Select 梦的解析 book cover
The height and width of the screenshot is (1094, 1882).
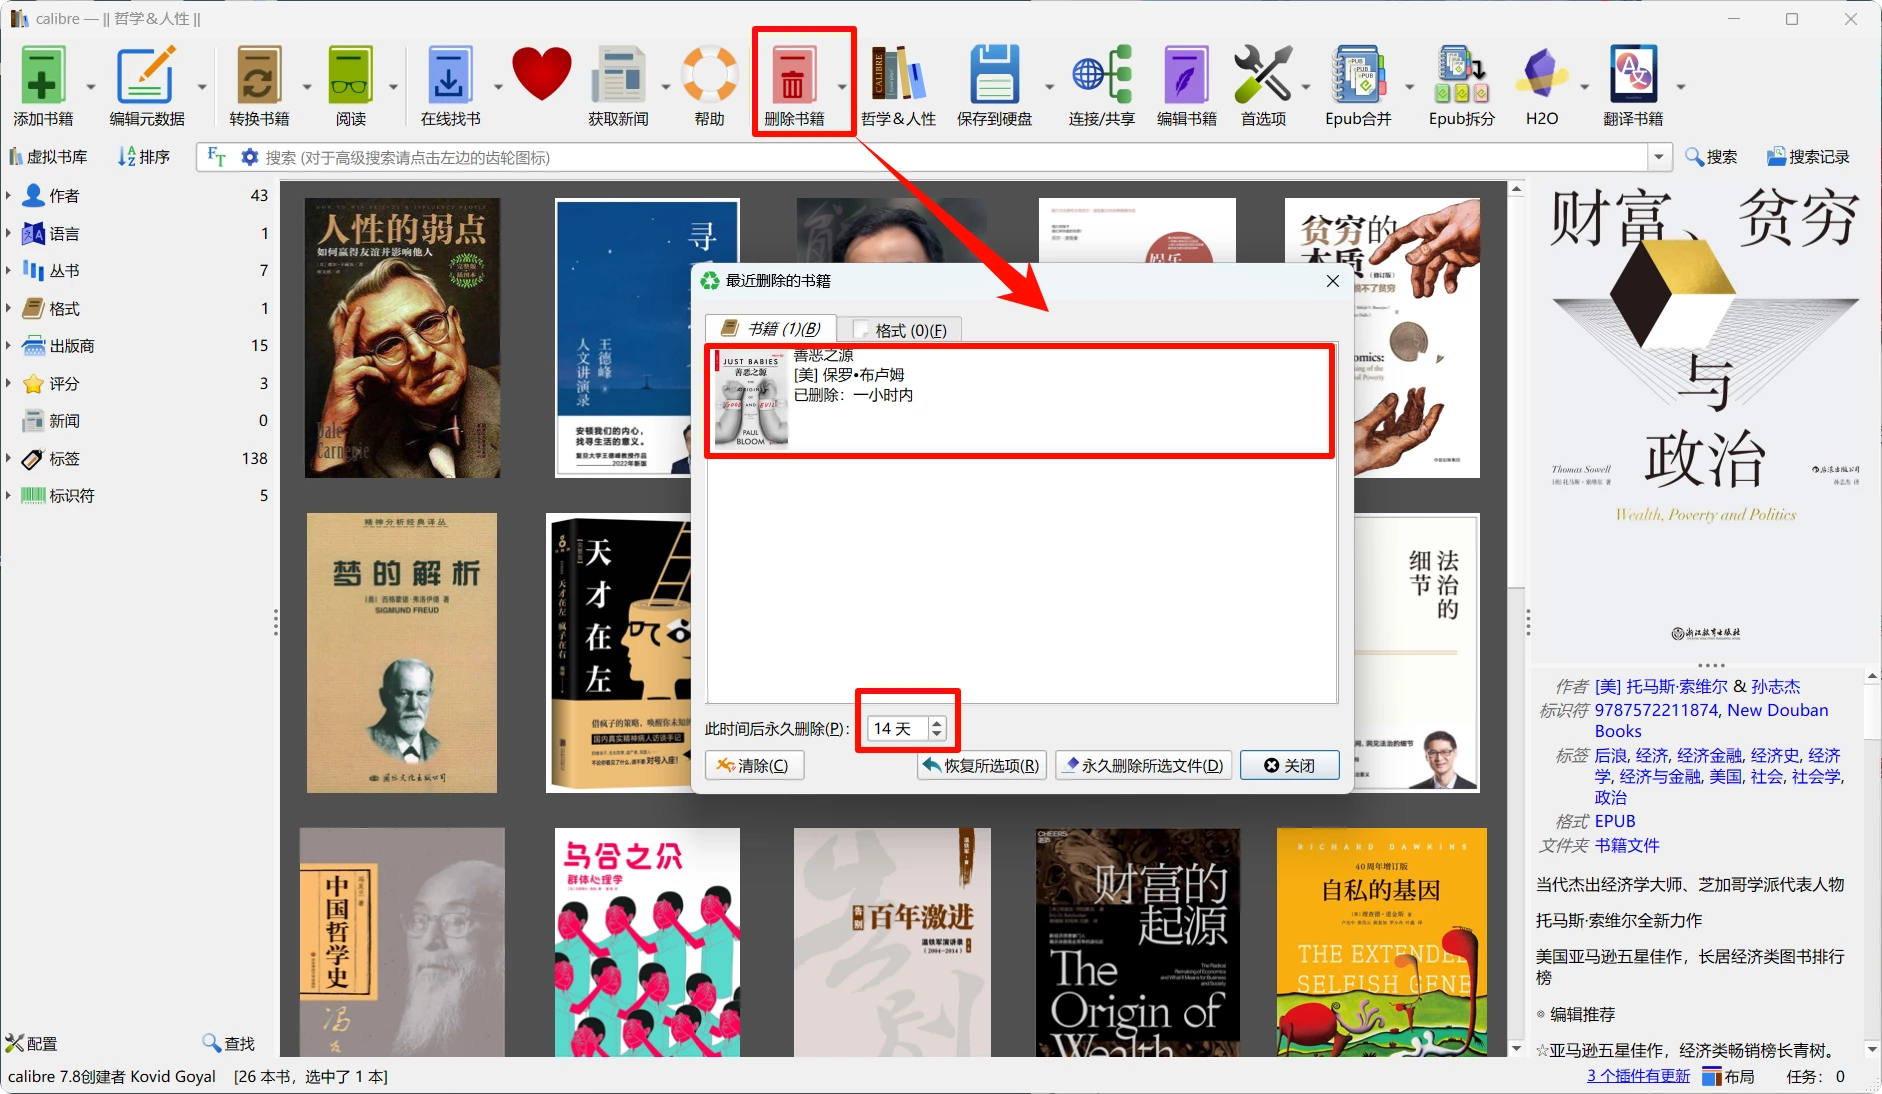(402, 653)
